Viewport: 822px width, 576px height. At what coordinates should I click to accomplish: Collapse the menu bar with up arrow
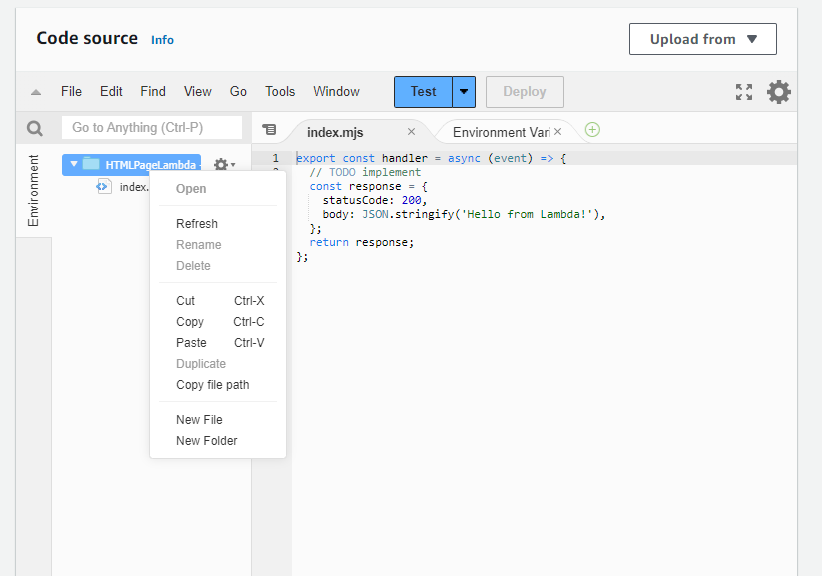36,92
